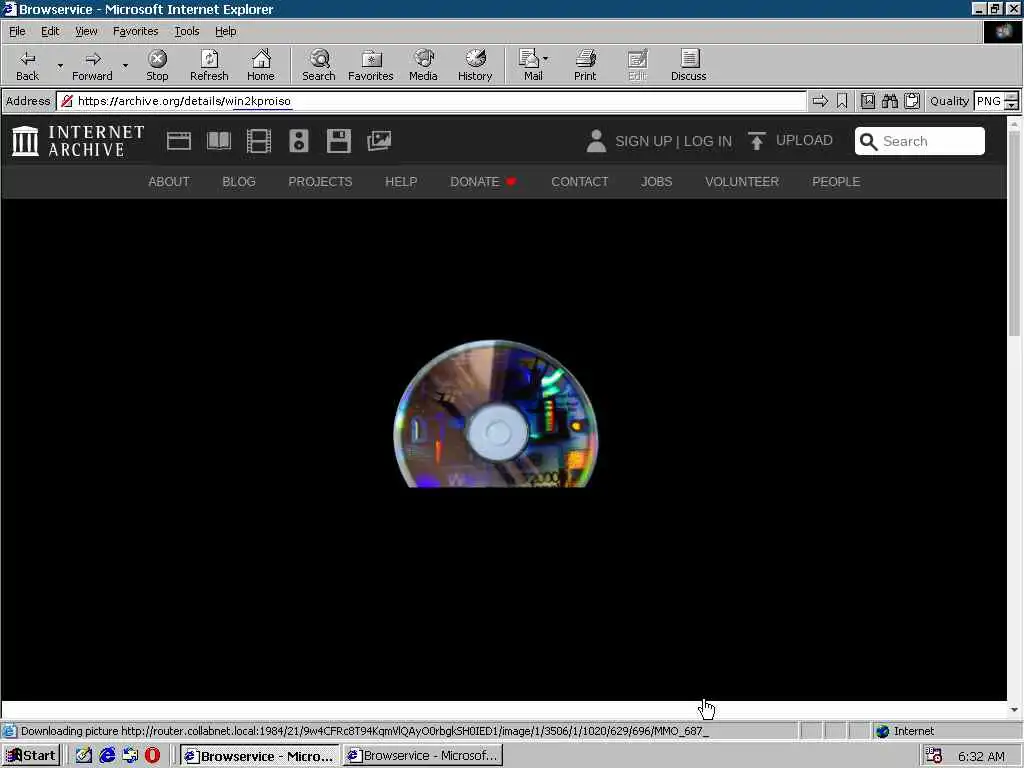This screenshot has width=1024, height=768.
Task: Click the Go arrow beside the address bar
Action: pos(820,101)
